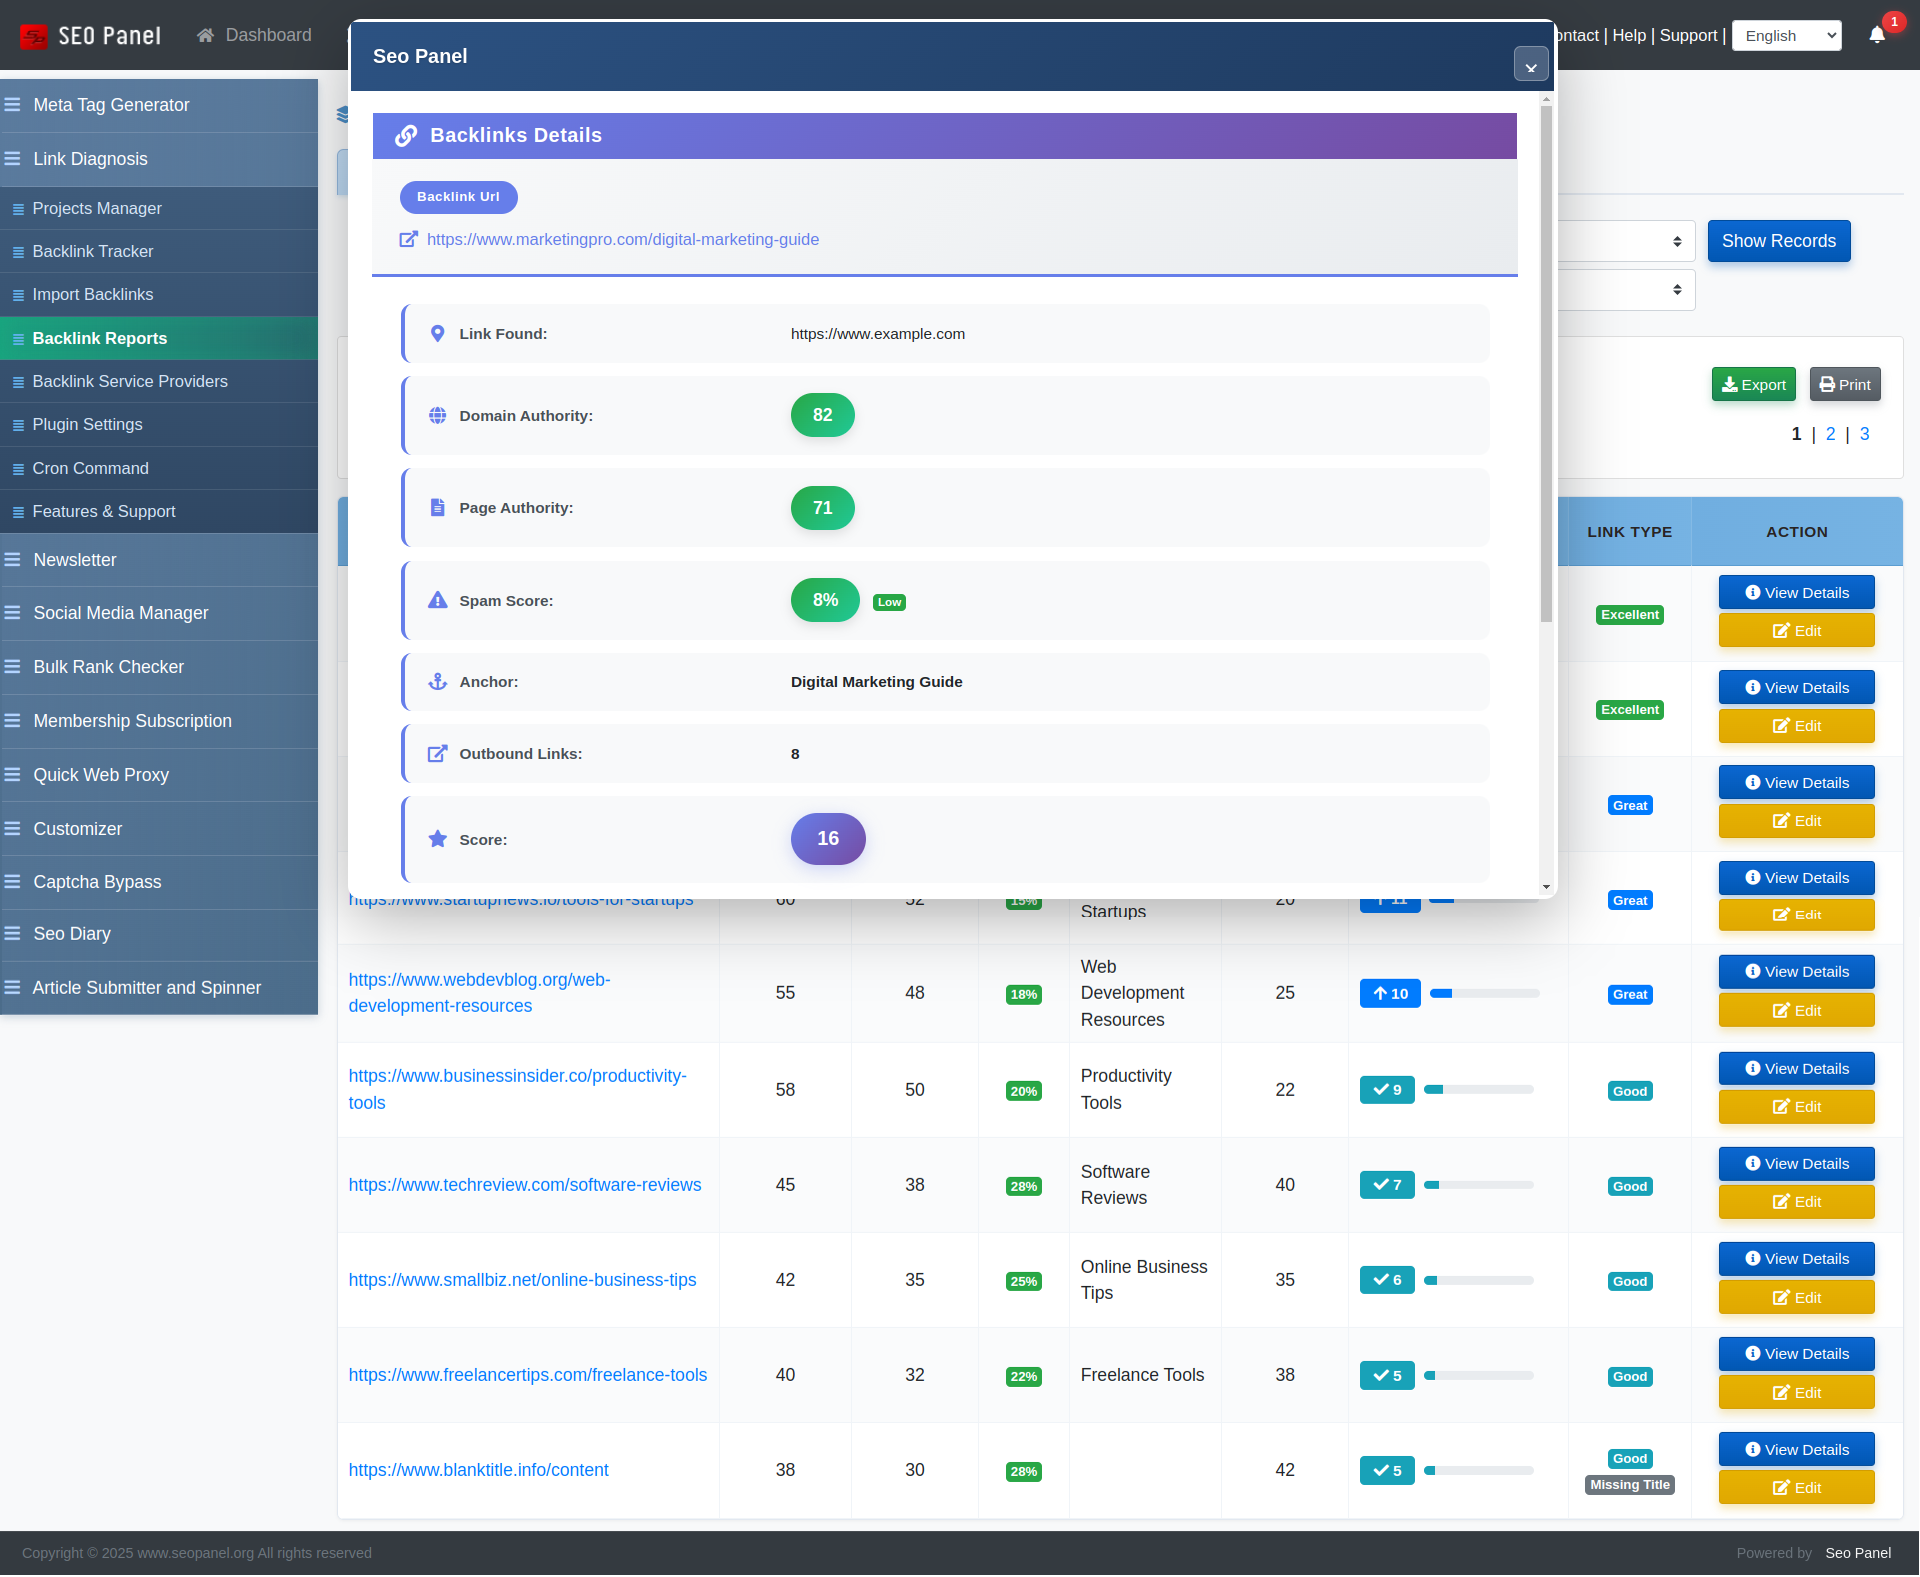Click the Export download icon

(x=1729, y=384)
